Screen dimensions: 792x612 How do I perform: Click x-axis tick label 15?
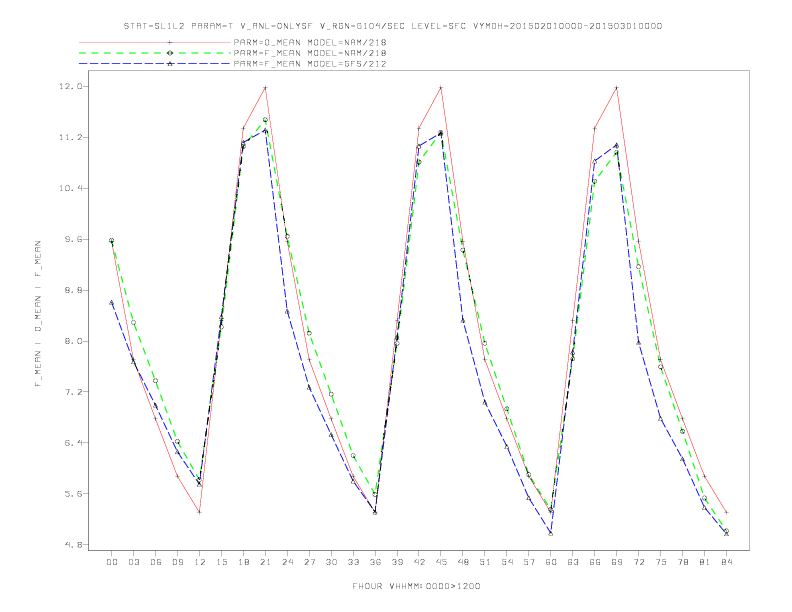point(221,562)
